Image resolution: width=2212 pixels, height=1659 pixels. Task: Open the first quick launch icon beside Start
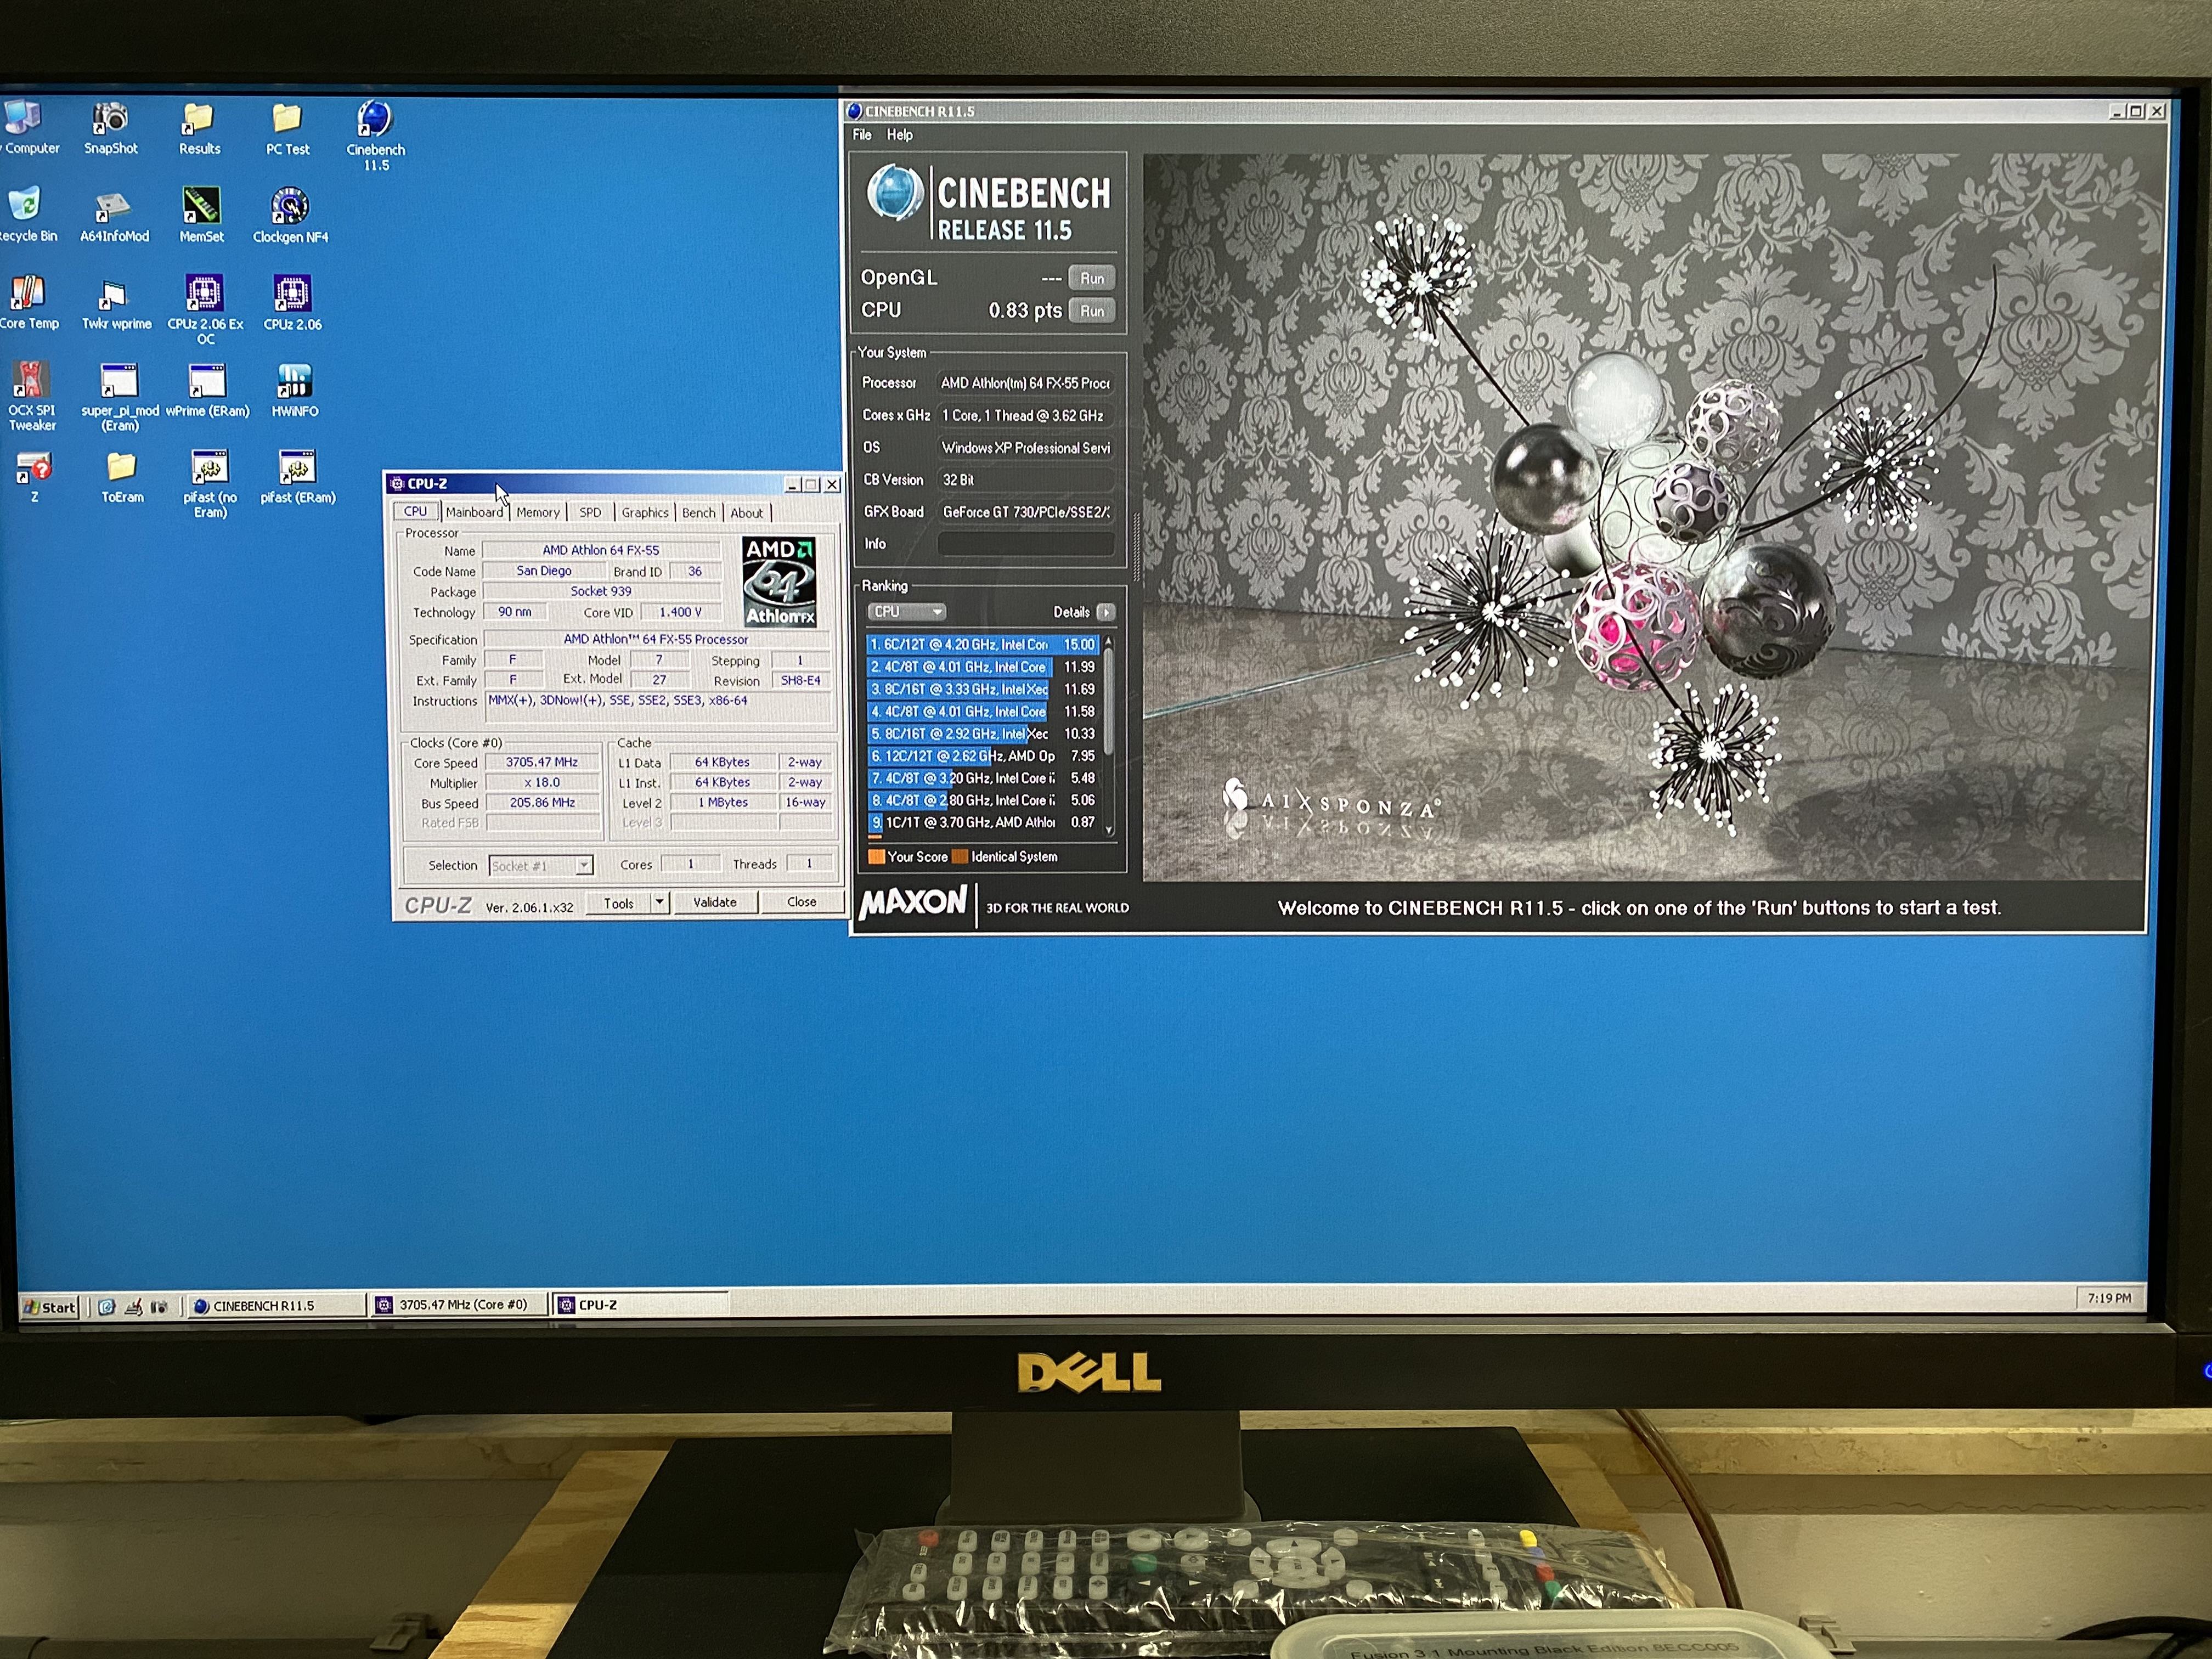pos(107,1306)
